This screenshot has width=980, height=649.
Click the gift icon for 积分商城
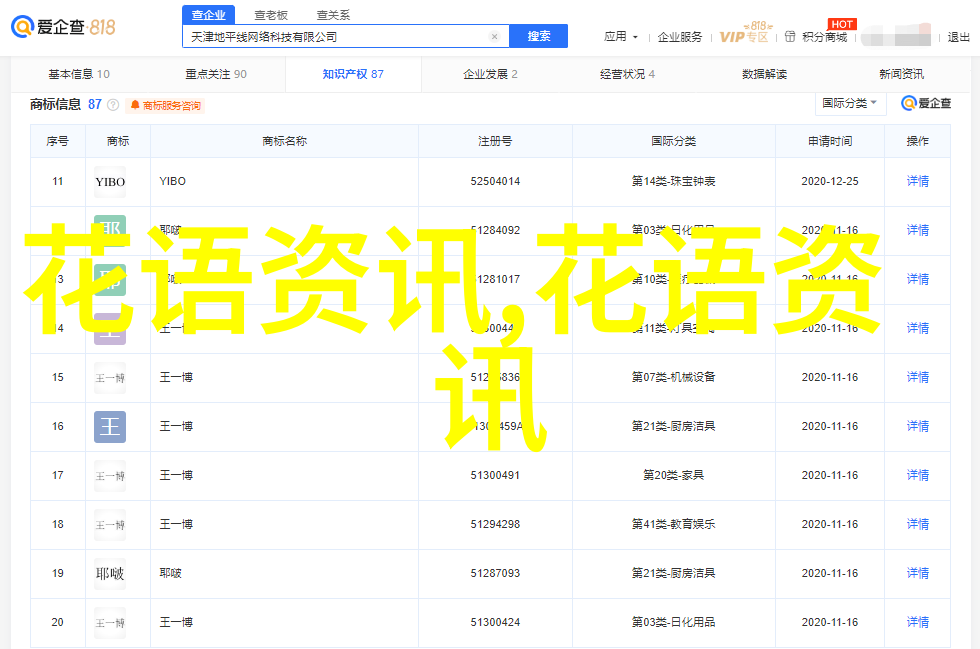point(791,37)
